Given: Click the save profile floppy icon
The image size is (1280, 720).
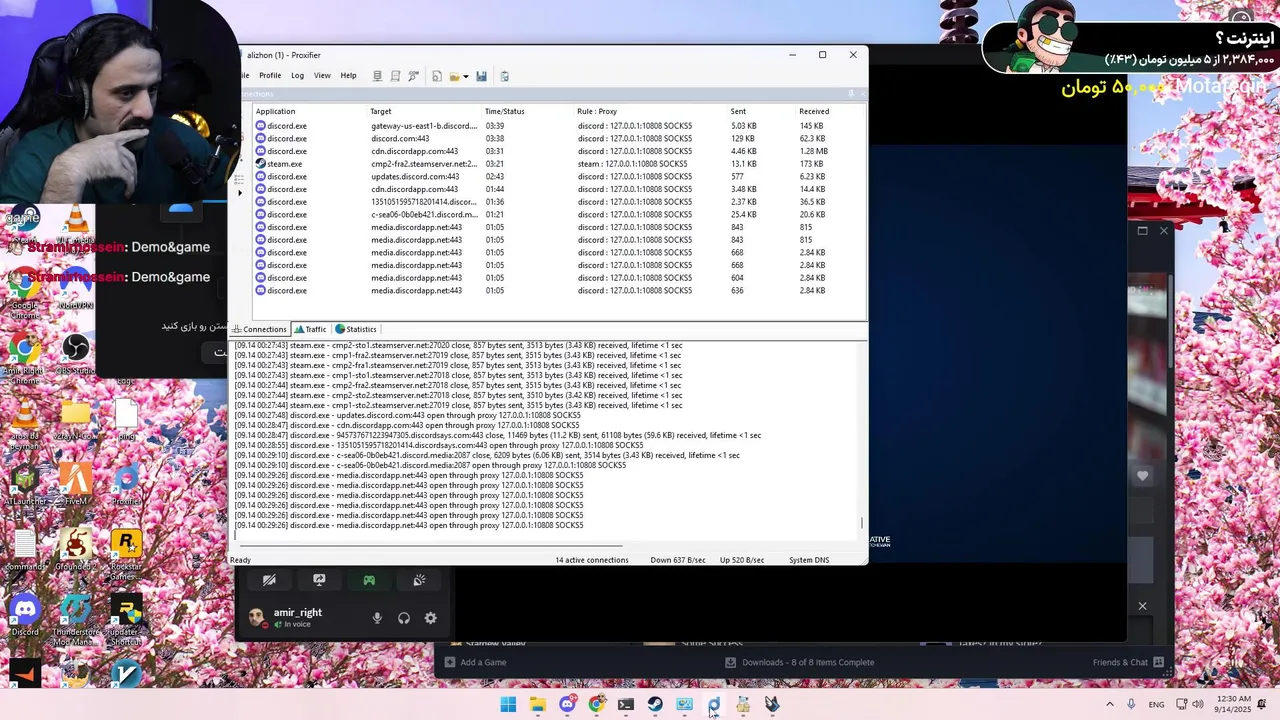Looking at the screenshot, I should click(x=481, y=76).
